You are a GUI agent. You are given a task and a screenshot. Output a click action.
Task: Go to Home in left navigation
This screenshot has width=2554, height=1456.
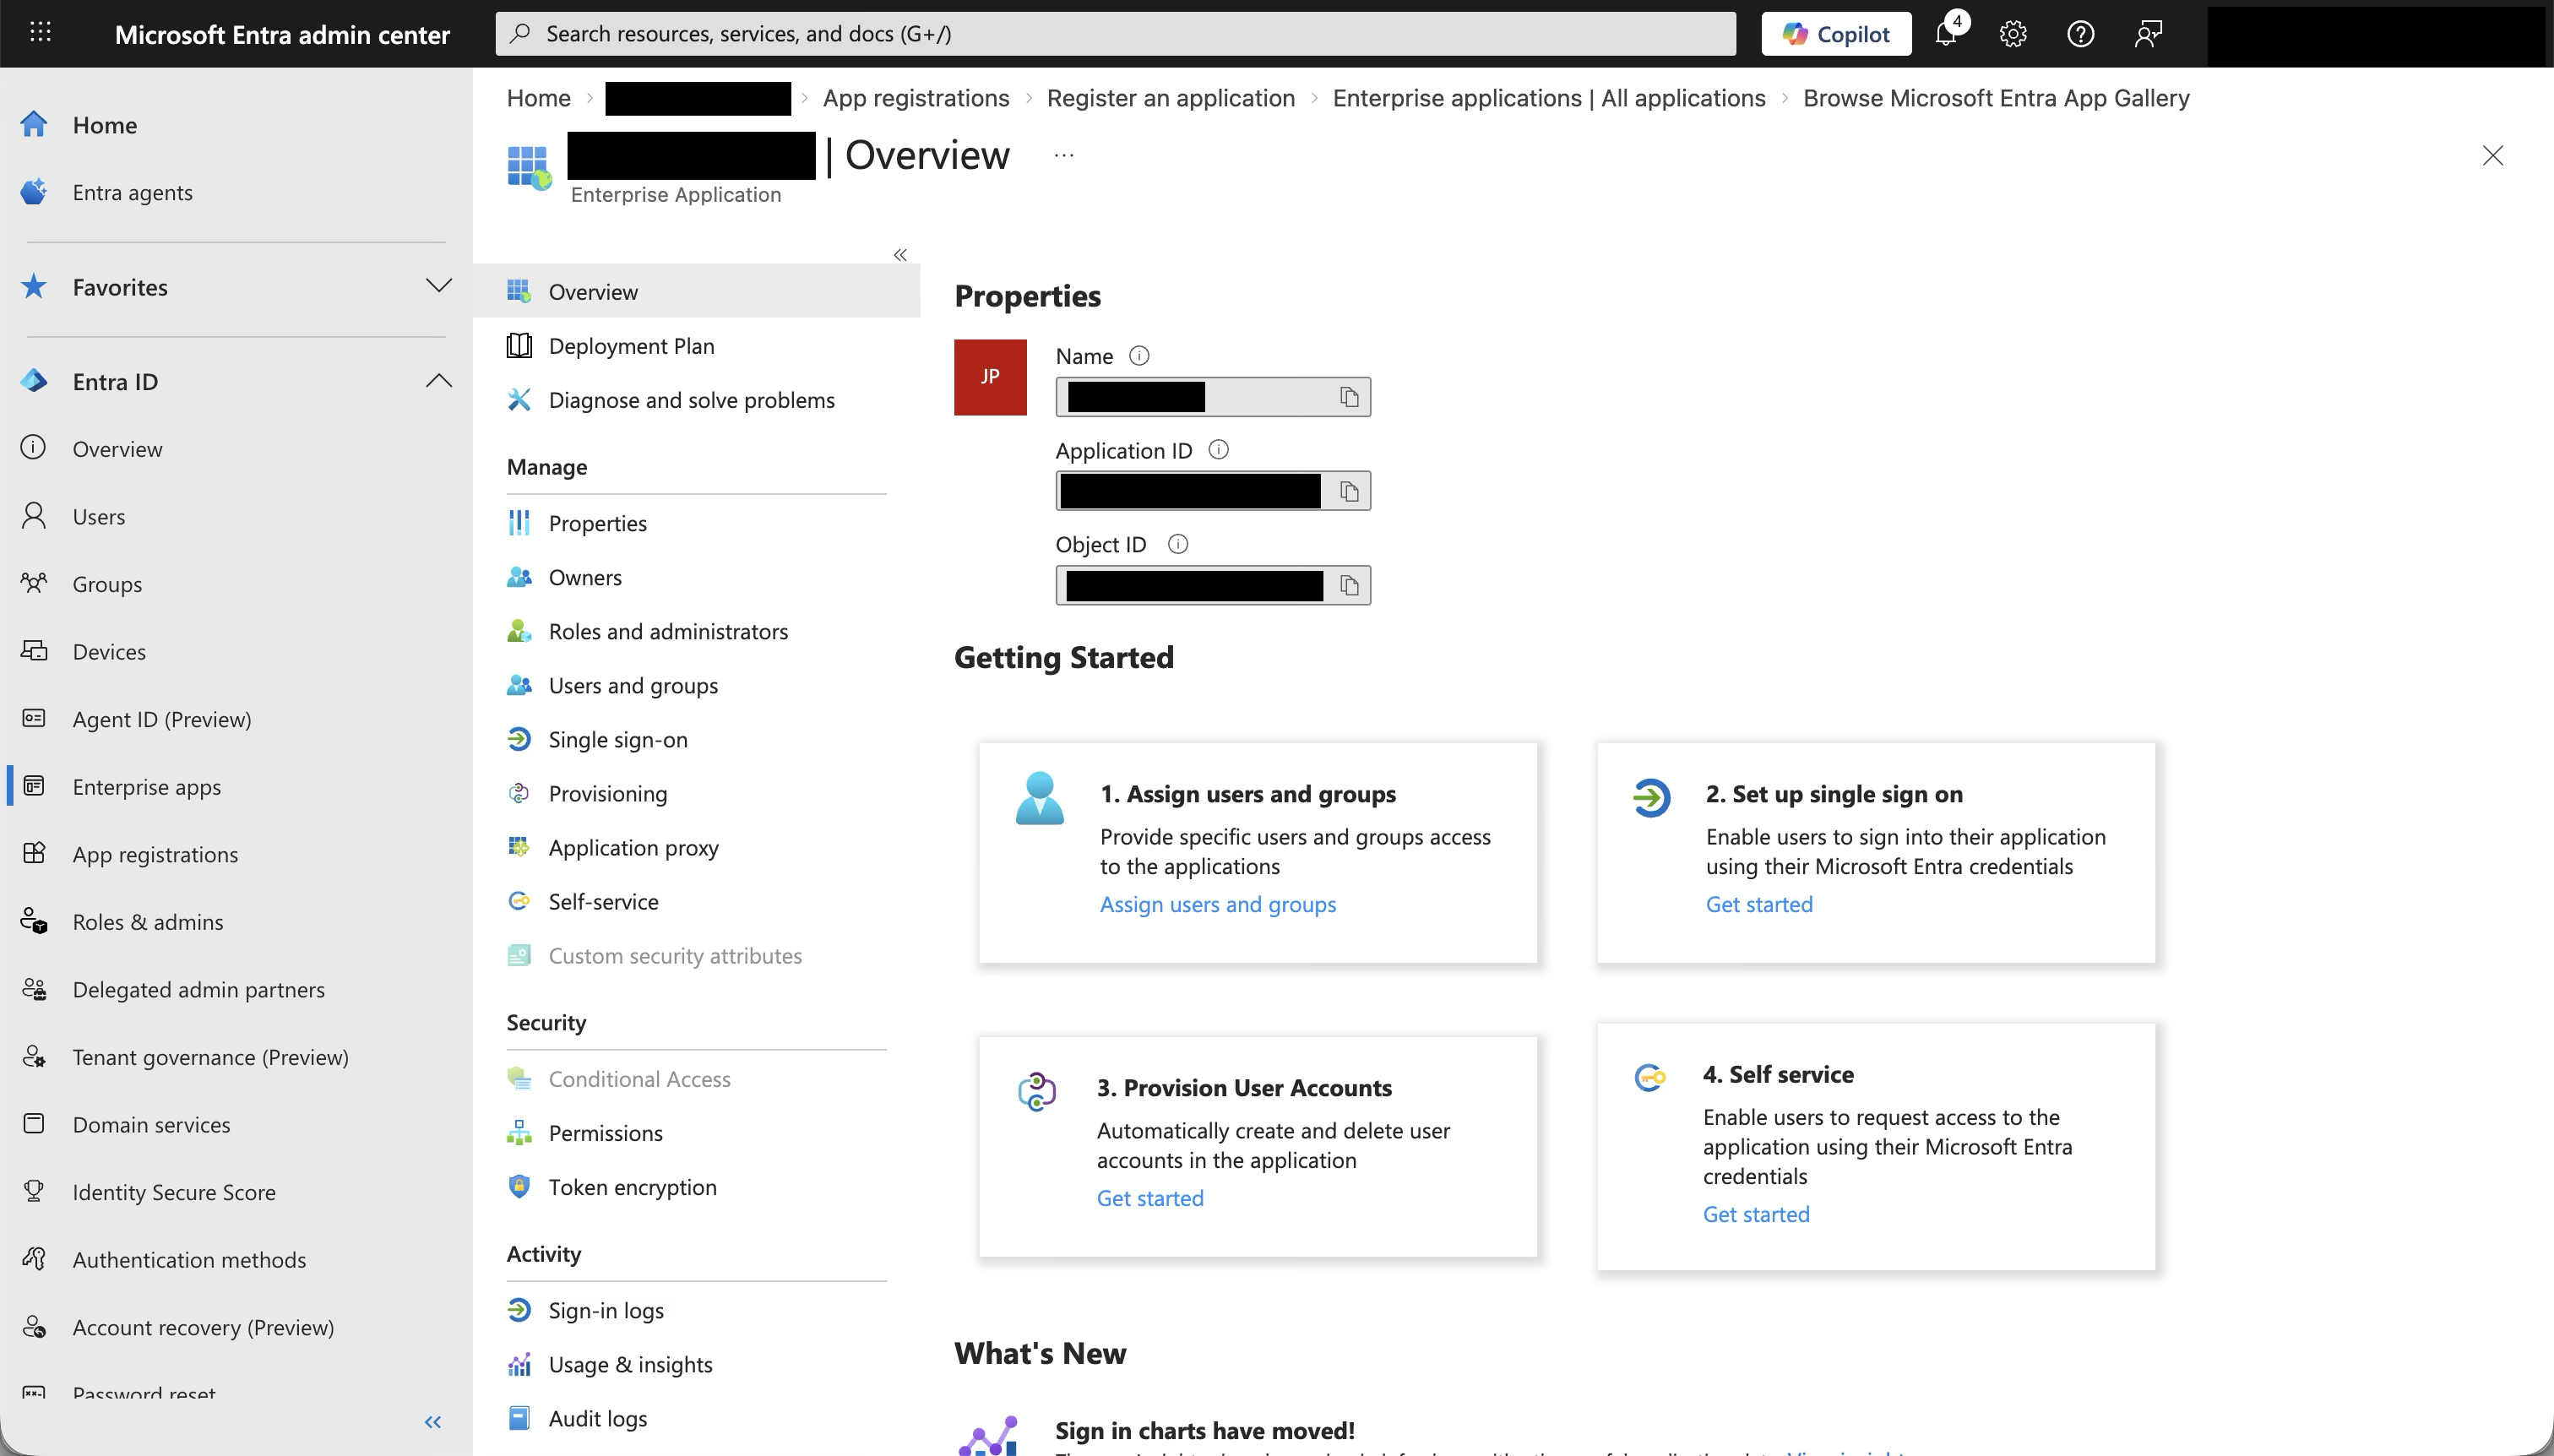click(x=105, y=125)
